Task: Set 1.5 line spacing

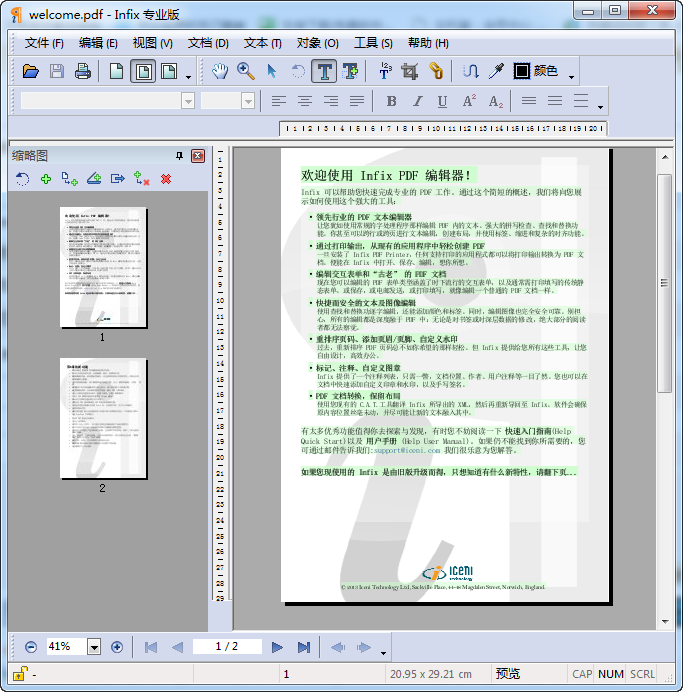Action: click(x=555, y=101)
